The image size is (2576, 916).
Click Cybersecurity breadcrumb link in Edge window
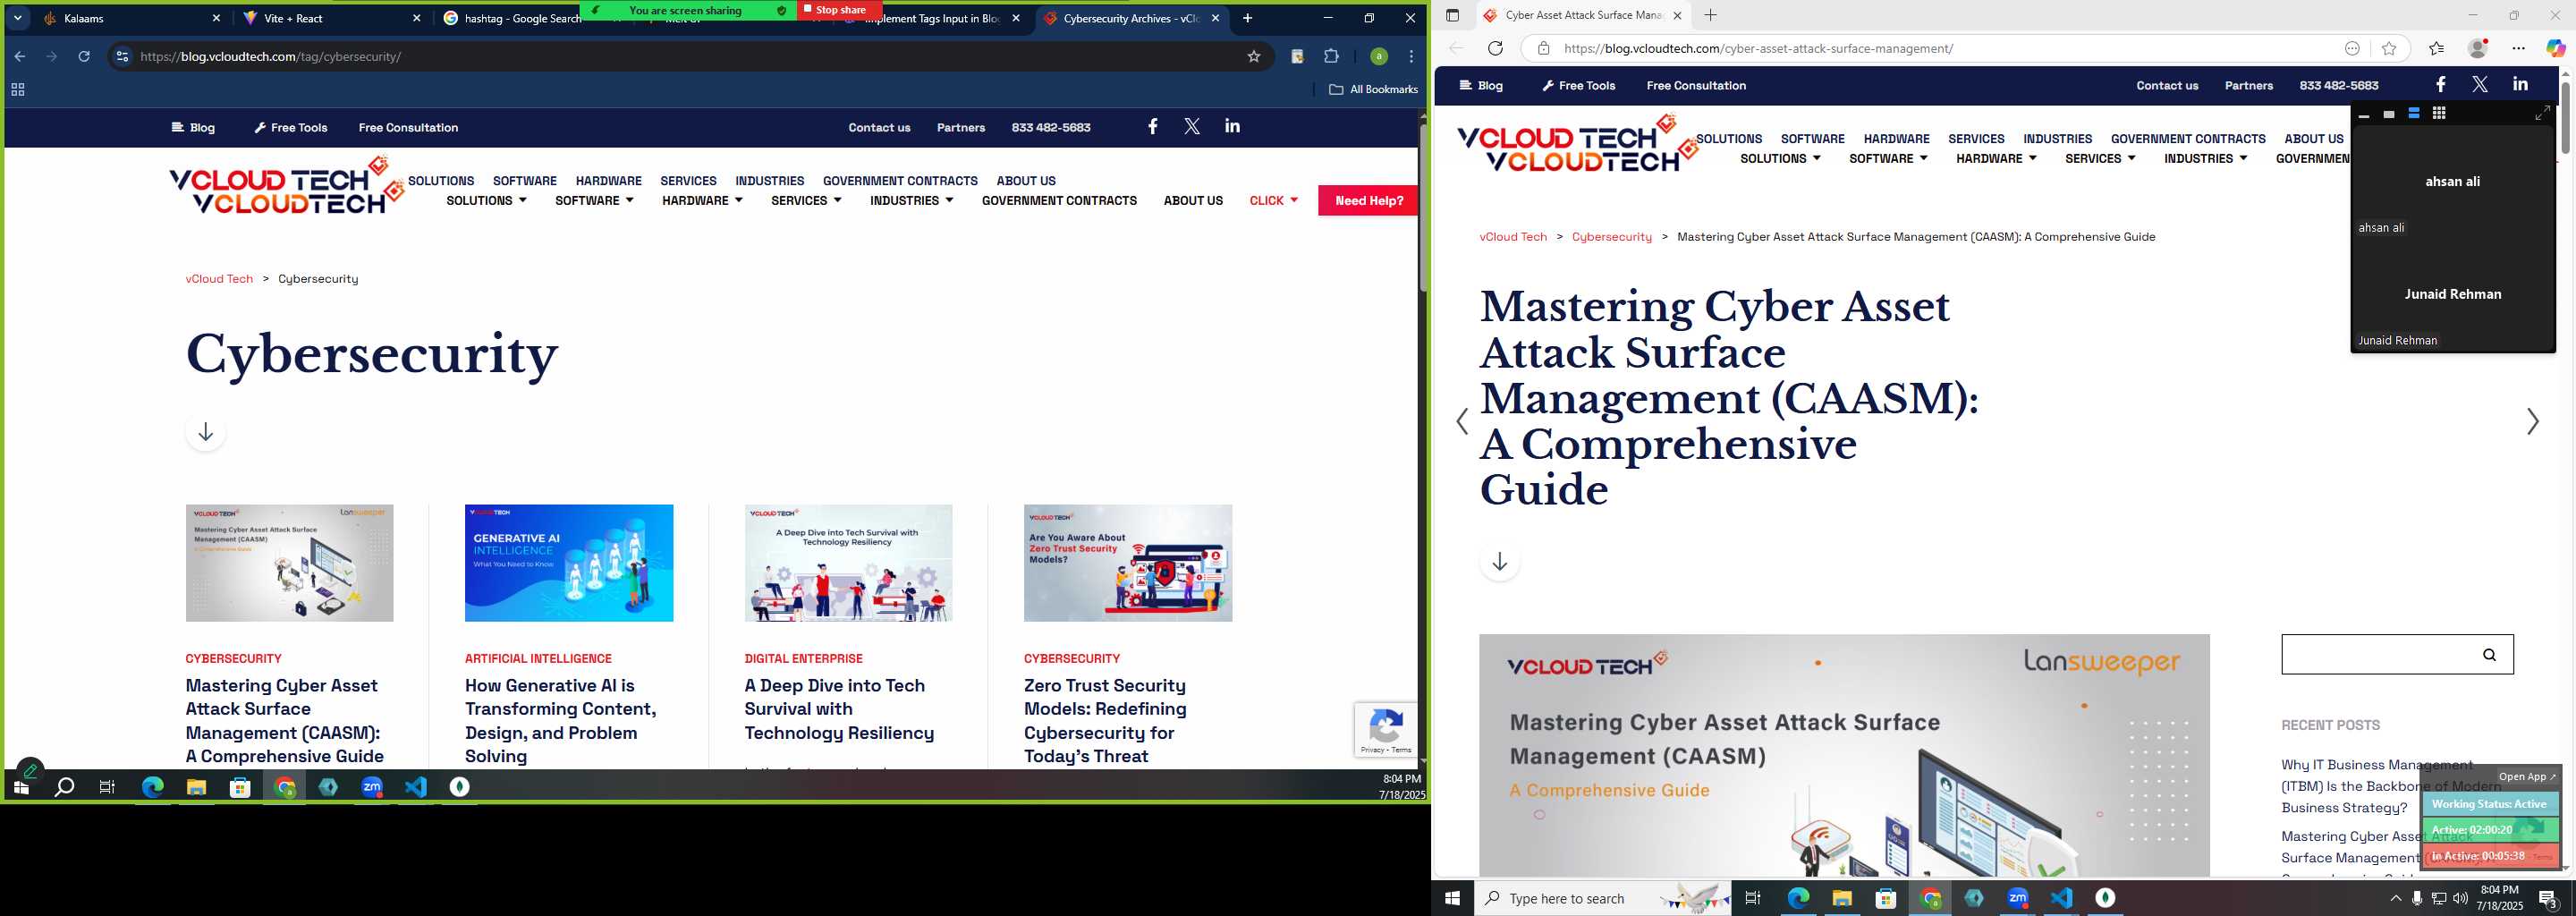tap(1611, 237)
